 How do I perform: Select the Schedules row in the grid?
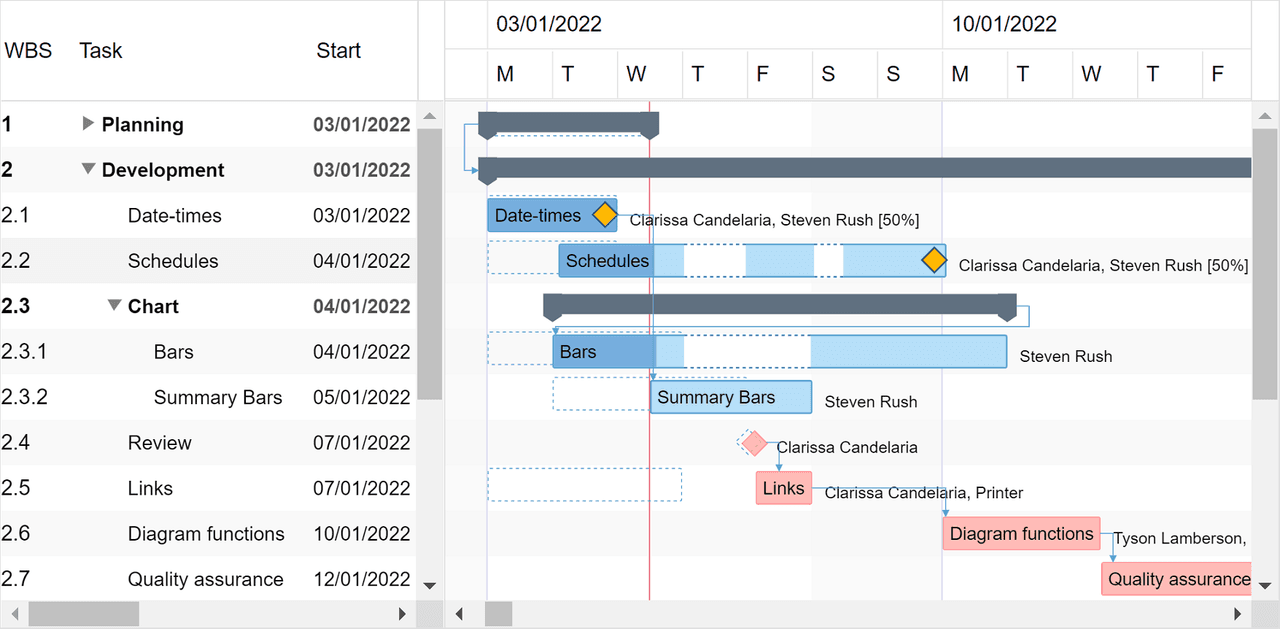click(x=208, y=261)
